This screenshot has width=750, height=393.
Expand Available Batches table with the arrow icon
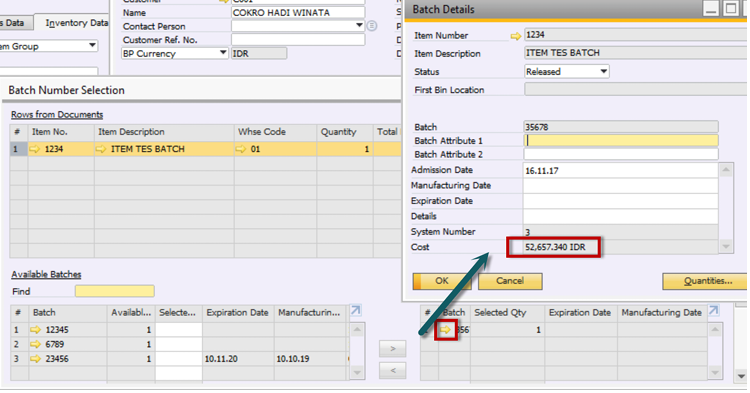pos(355,311)
